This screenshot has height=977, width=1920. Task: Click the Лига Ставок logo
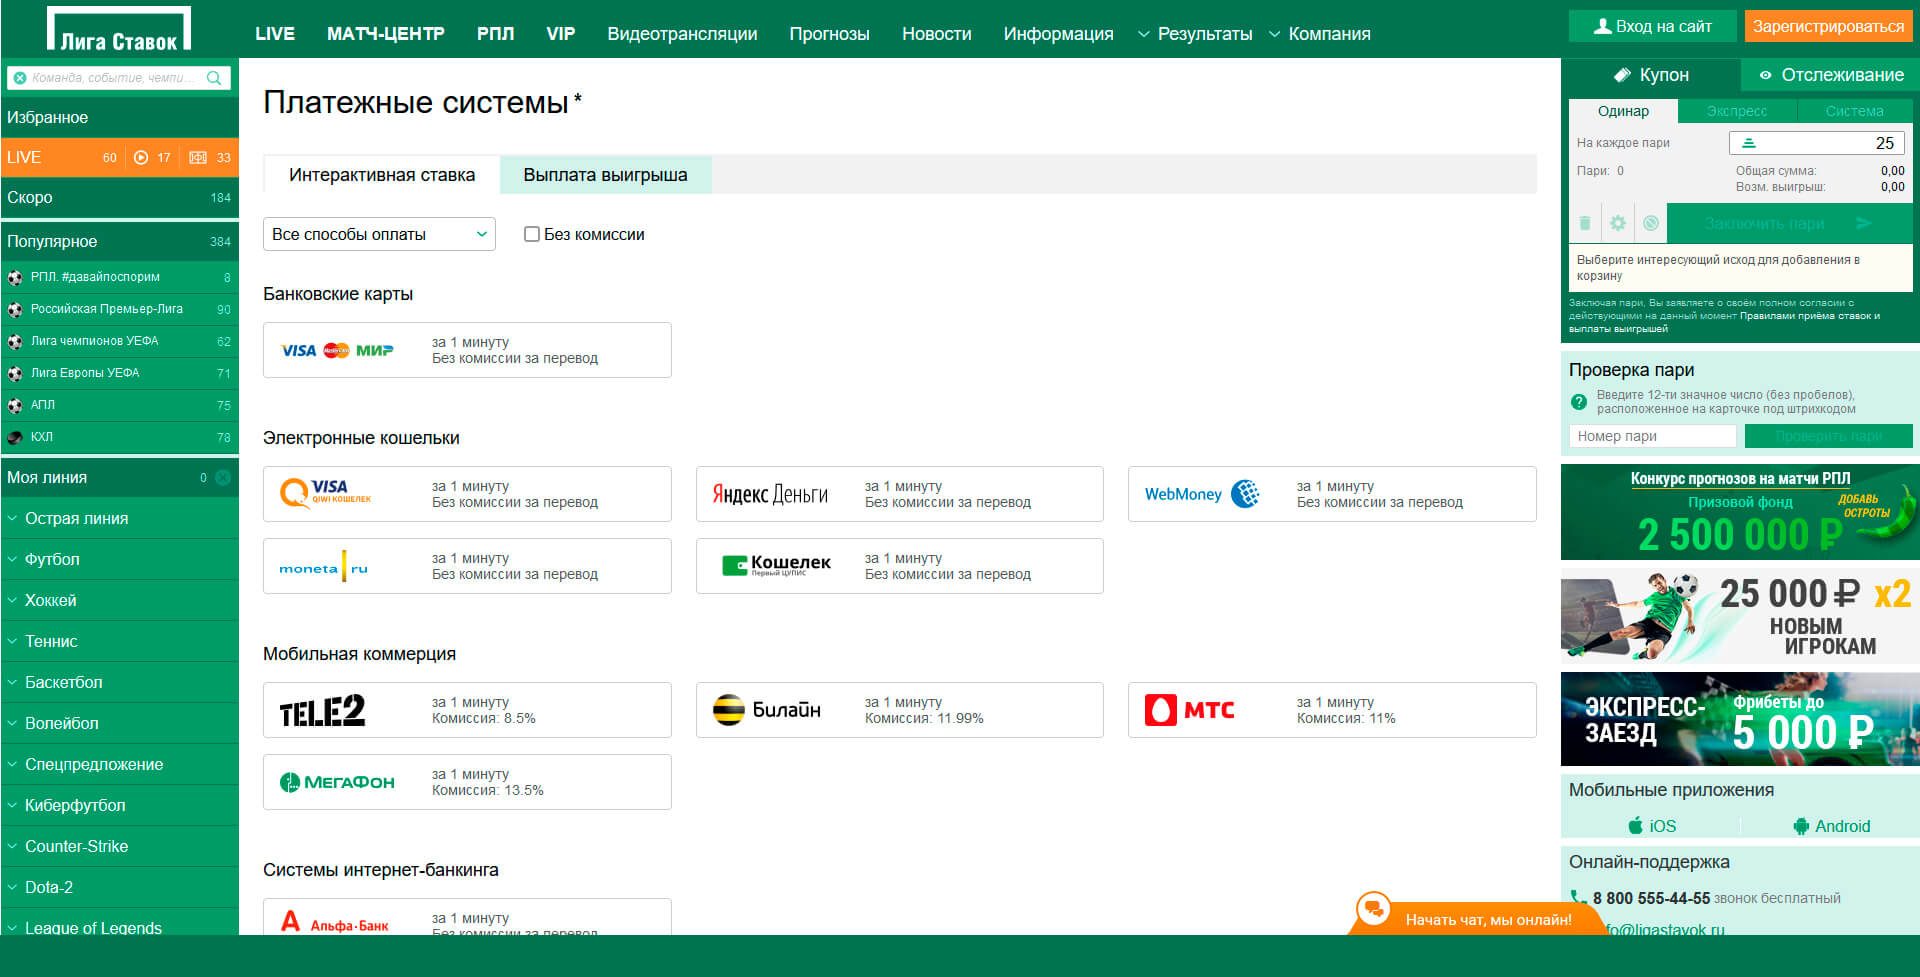click(119, 29)
